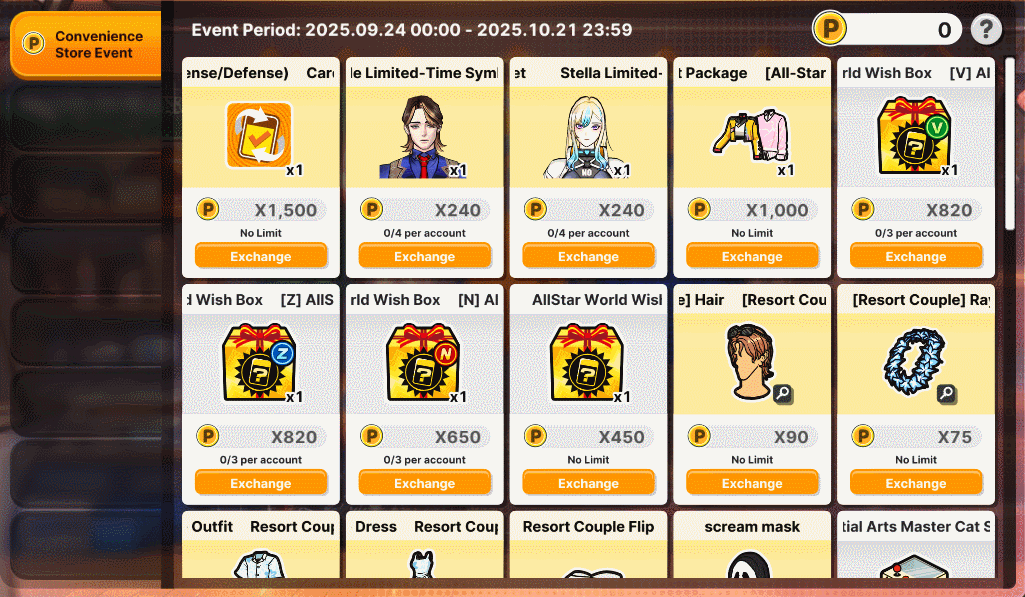Exchange the X450 AllStar World Wish Box
This screenshot has height=597, width=1025.
pos(588,483)
